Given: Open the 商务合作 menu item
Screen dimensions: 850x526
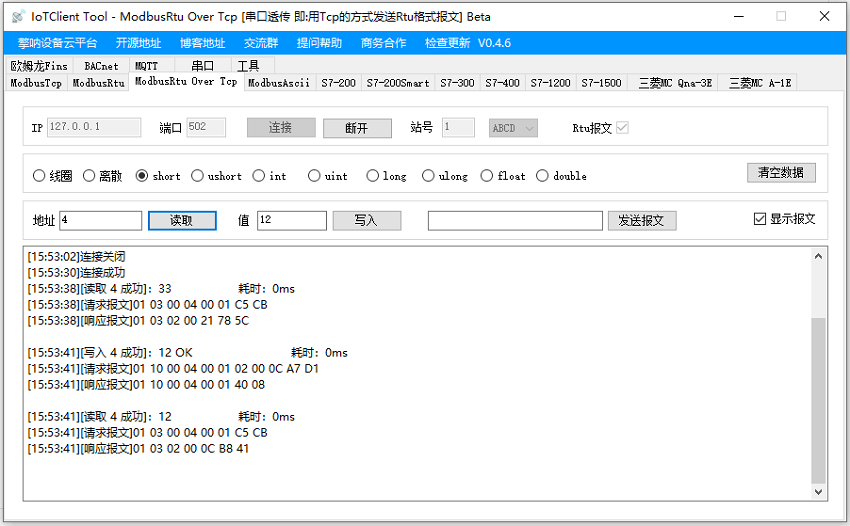Looking at the screenshot, I should [x=383, y=43].
